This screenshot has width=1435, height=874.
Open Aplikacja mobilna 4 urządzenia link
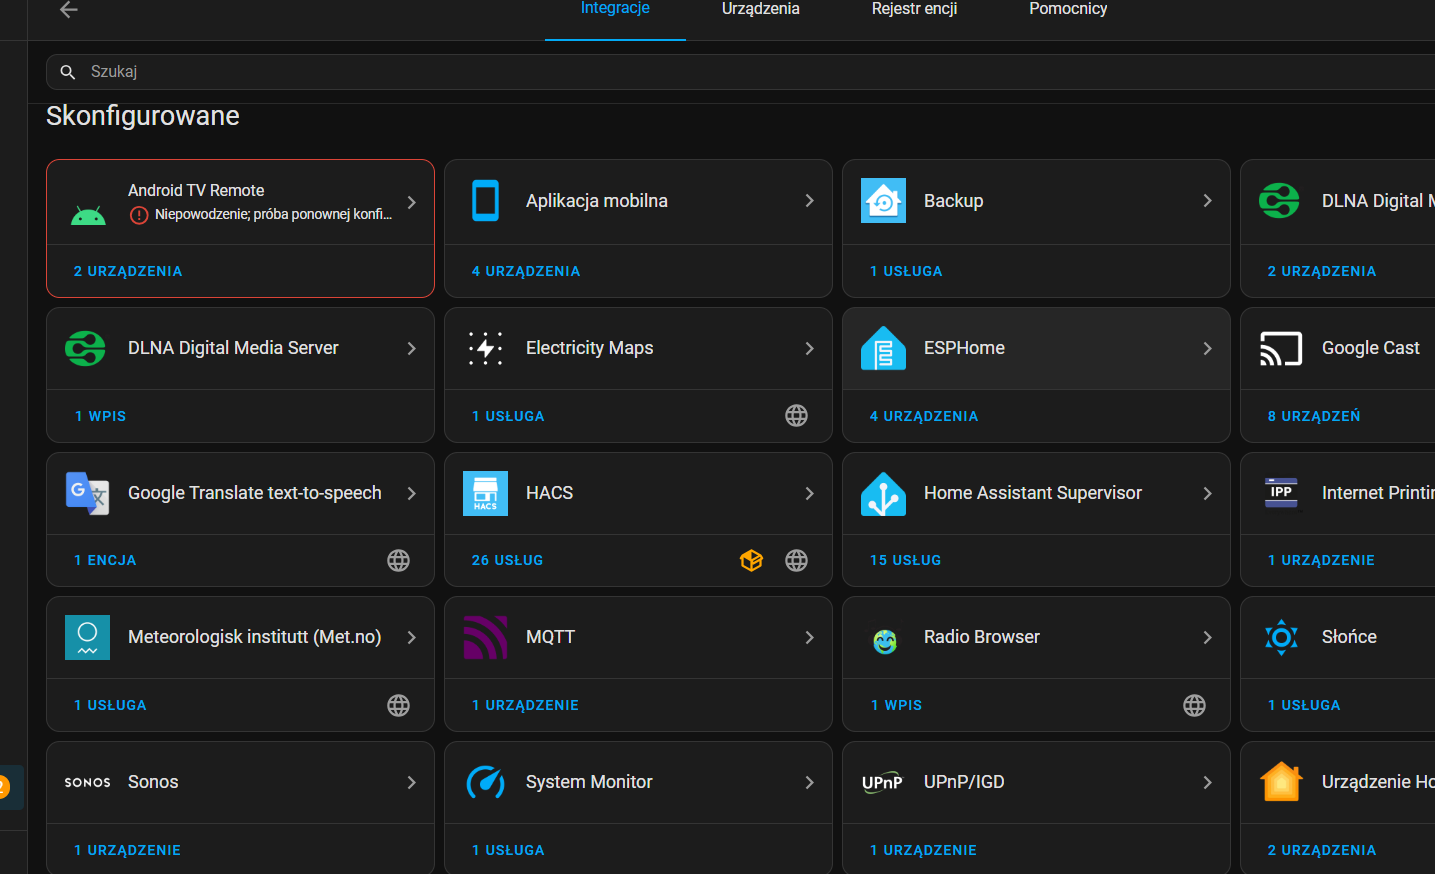[526, 271]
